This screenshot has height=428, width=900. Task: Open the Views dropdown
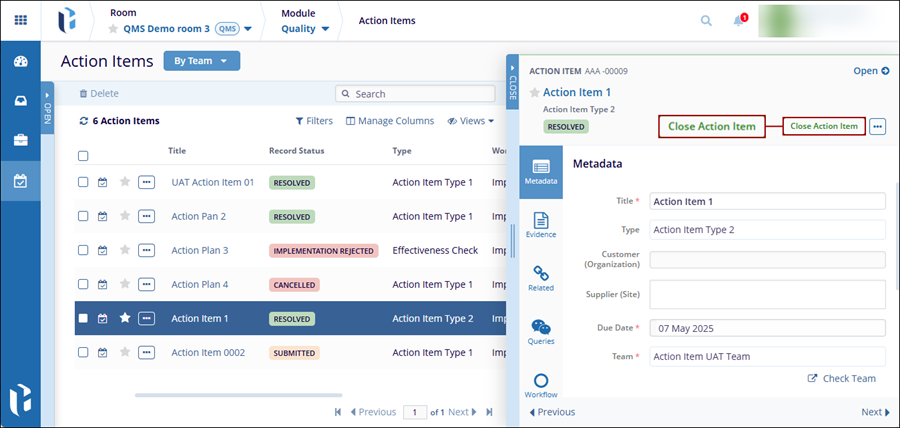point(472,121)
